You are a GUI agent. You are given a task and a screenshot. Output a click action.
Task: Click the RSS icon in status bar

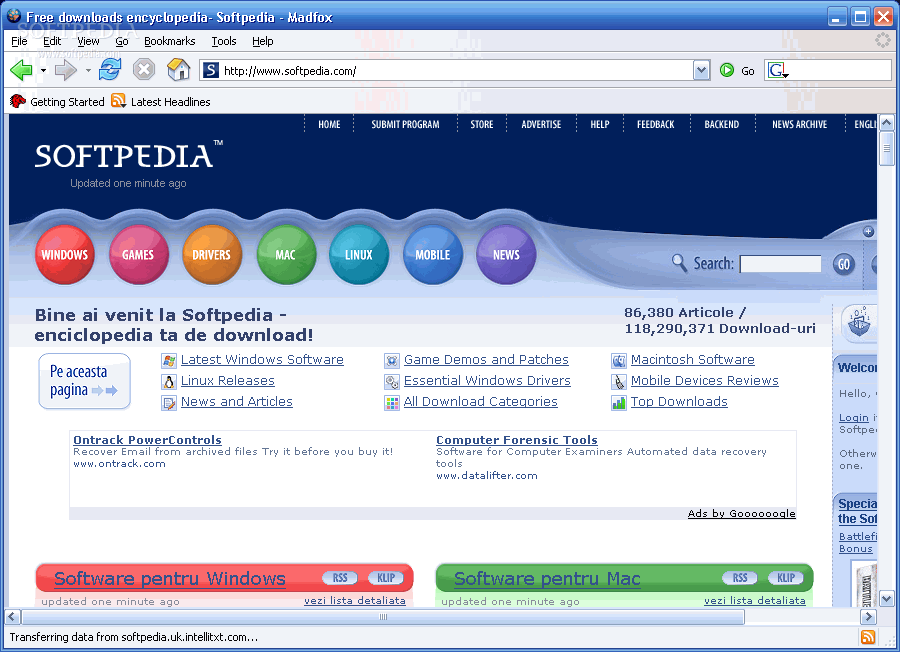click(868, 637)
